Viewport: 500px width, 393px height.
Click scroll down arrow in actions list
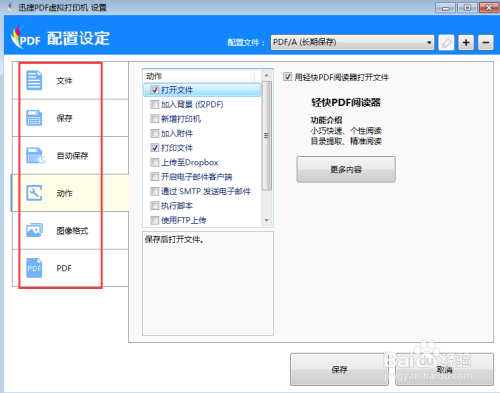(x=266, y=220)
